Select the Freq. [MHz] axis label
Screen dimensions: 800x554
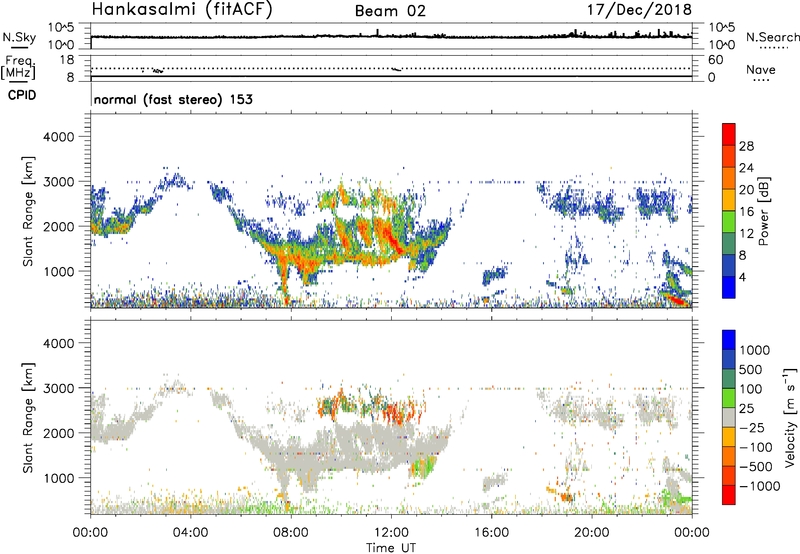click(x=19, y=67)
